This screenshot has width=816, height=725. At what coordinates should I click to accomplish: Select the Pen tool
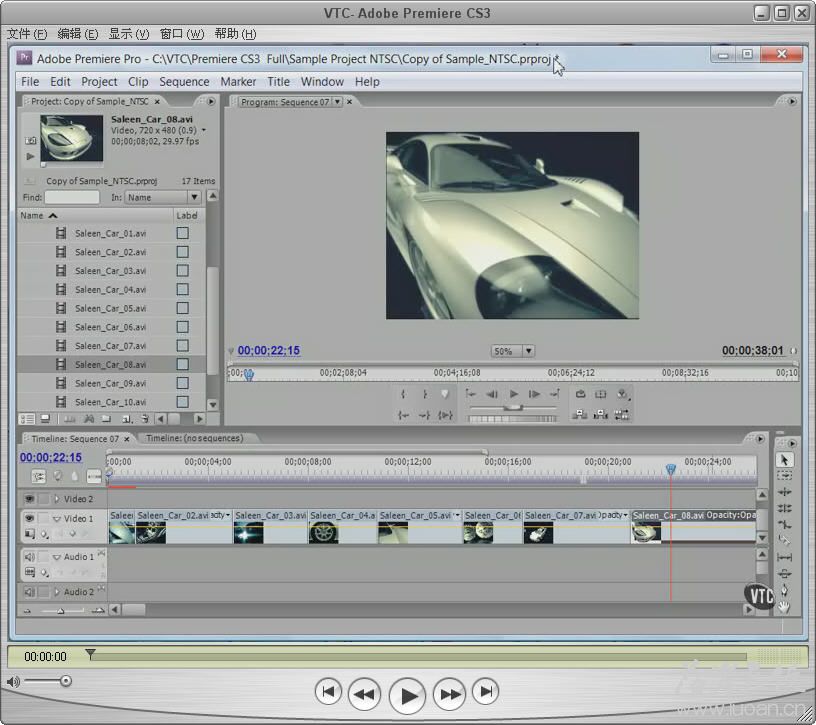(784, 590)
